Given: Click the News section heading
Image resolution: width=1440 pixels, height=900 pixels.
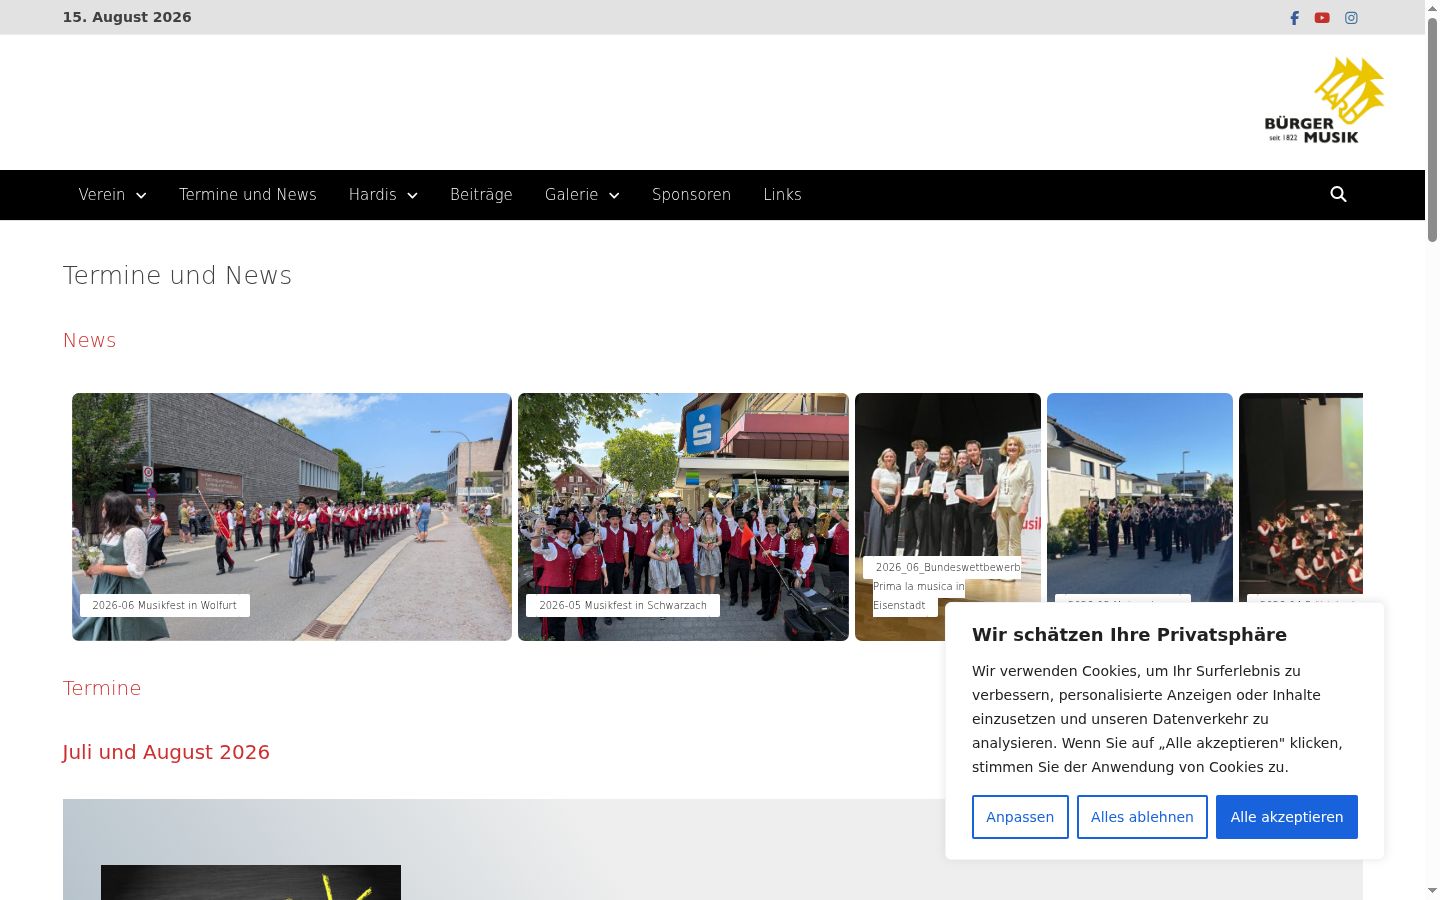Looking at the screenshot, I should click(90, 340).
